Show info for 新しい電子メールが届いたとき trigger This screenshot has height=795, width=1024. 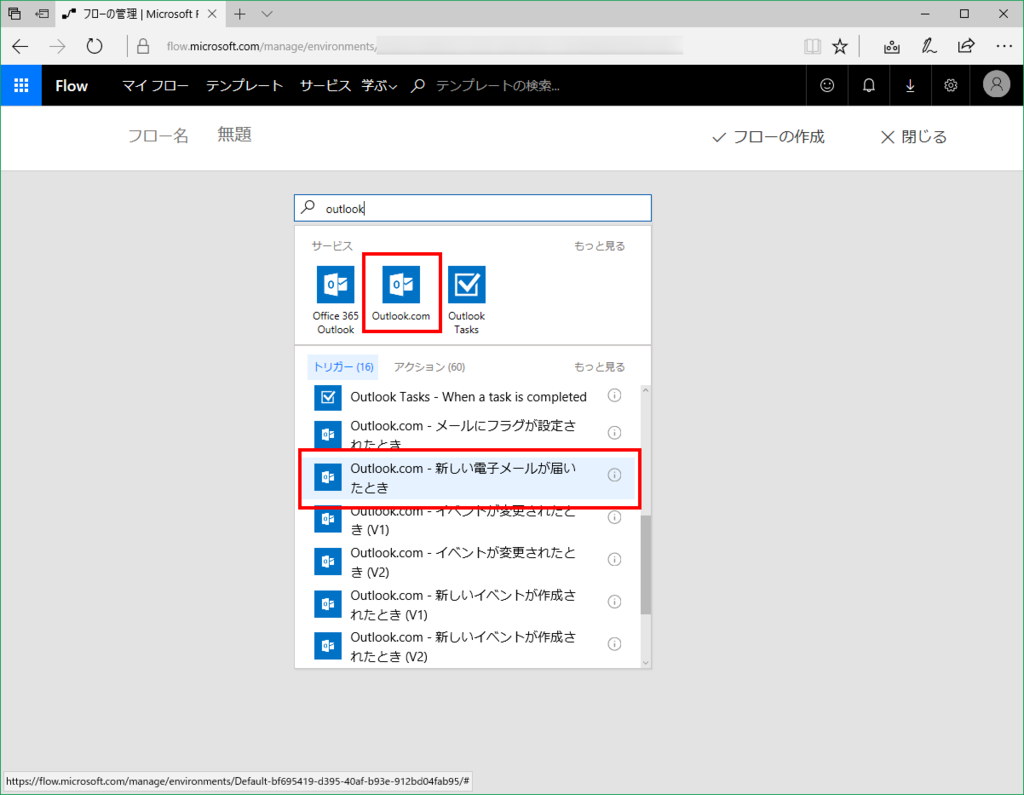tap(615, 475)
